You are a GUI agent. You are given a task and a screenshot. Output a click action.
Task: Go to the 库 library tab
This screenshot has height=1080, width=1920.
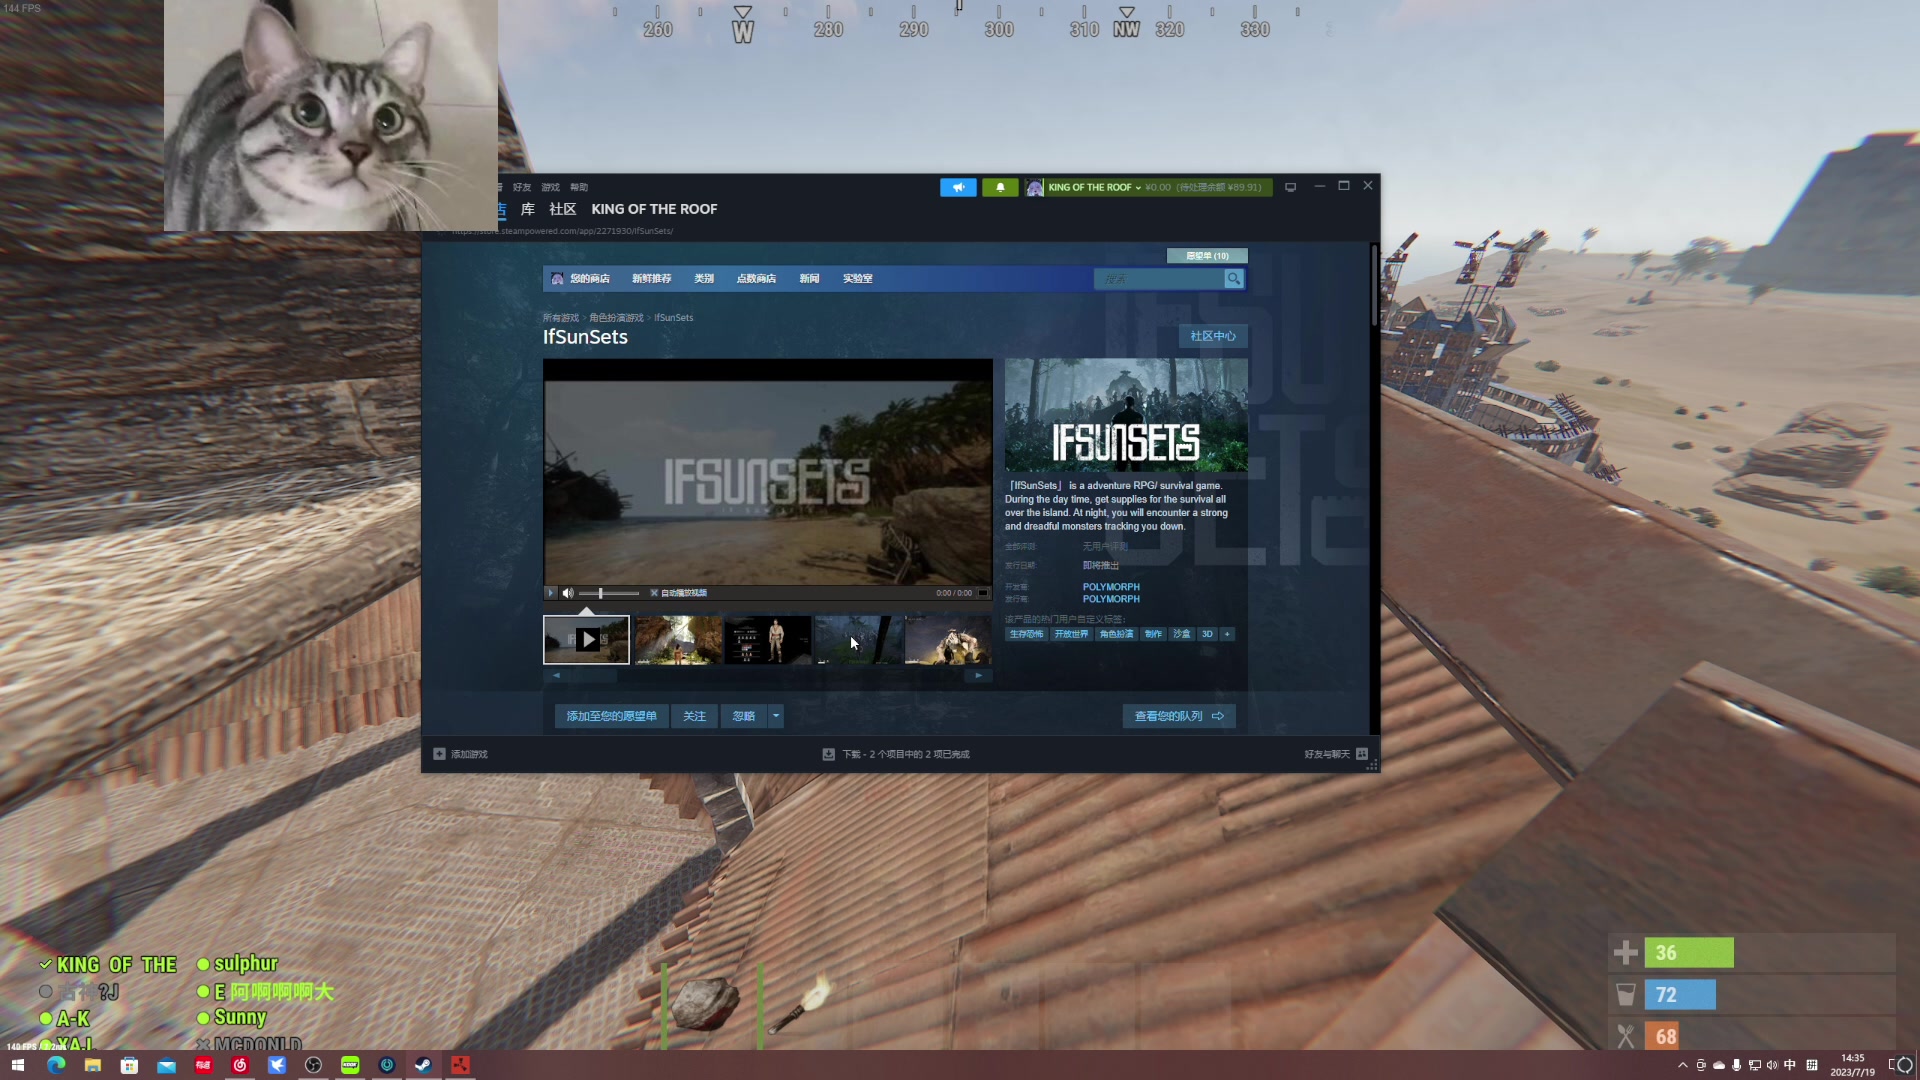[528, 209]
